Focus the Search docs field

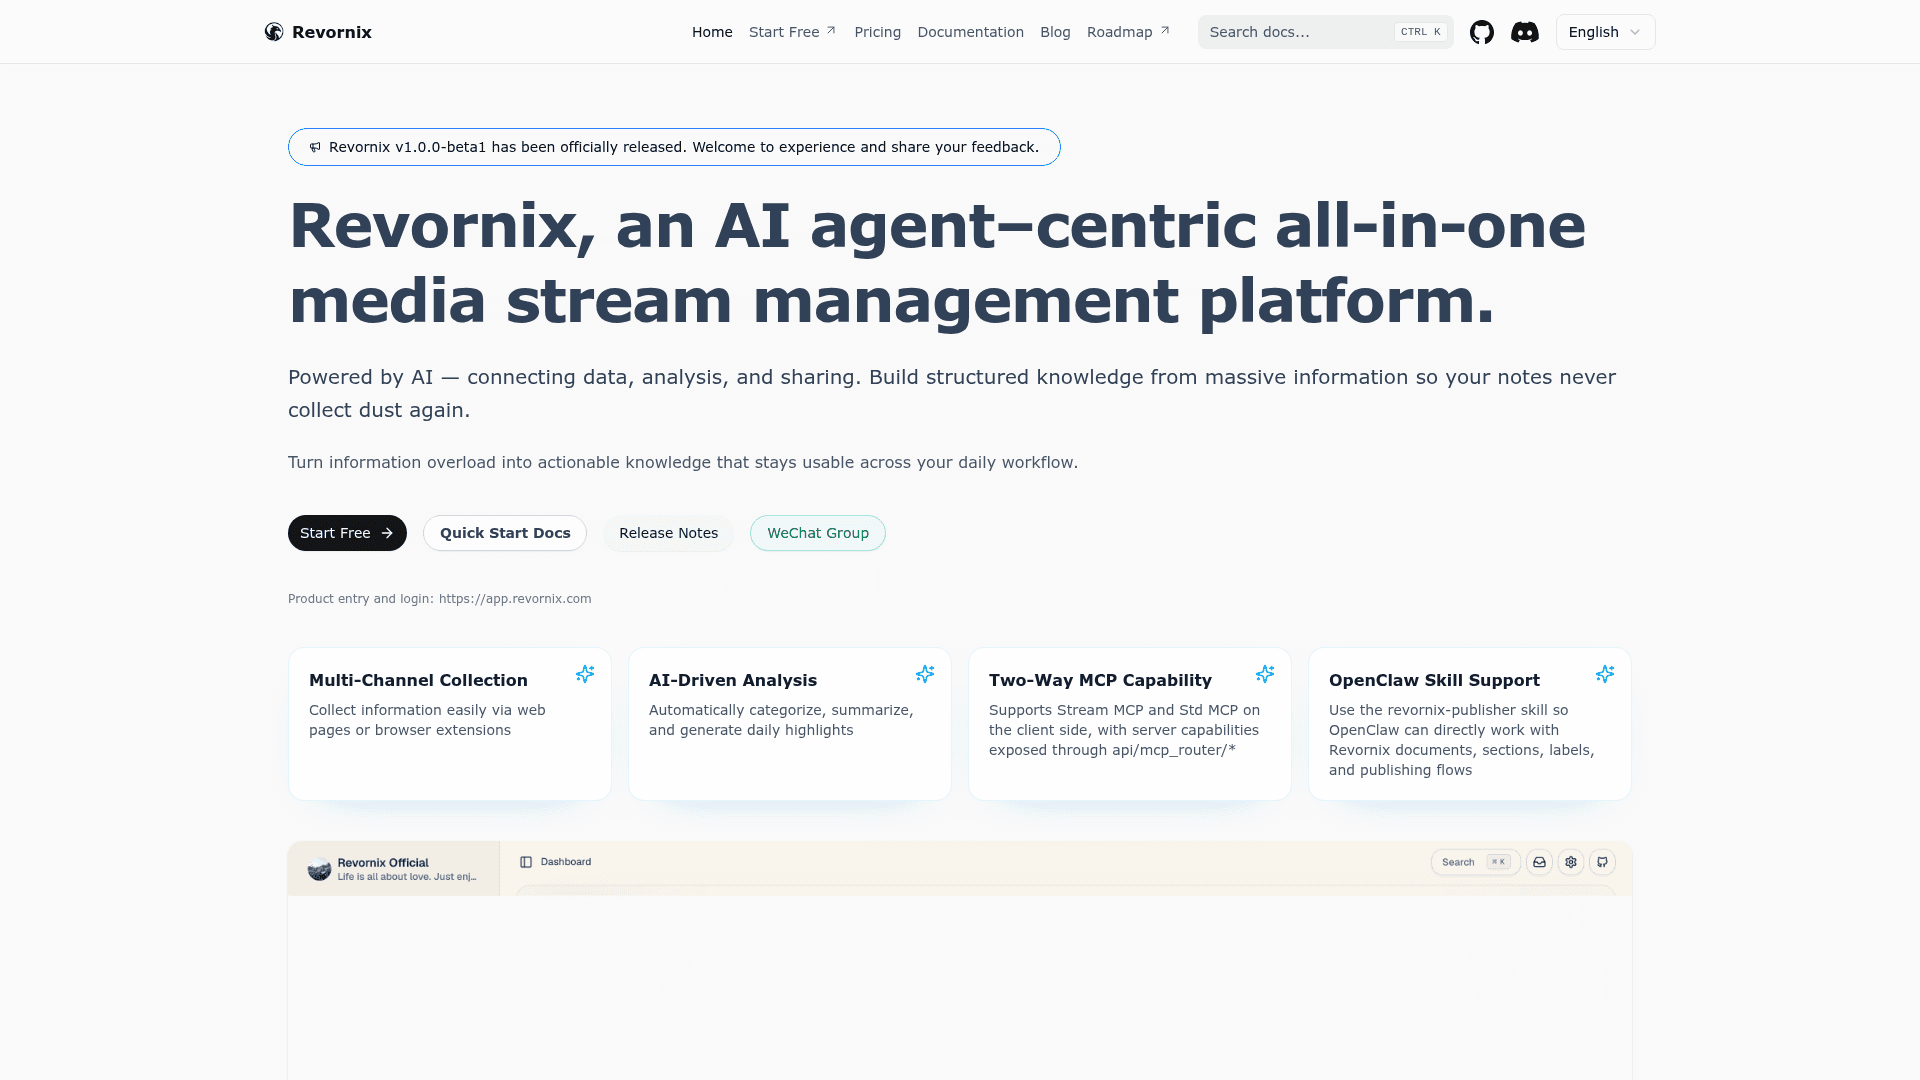(1326, 32)
